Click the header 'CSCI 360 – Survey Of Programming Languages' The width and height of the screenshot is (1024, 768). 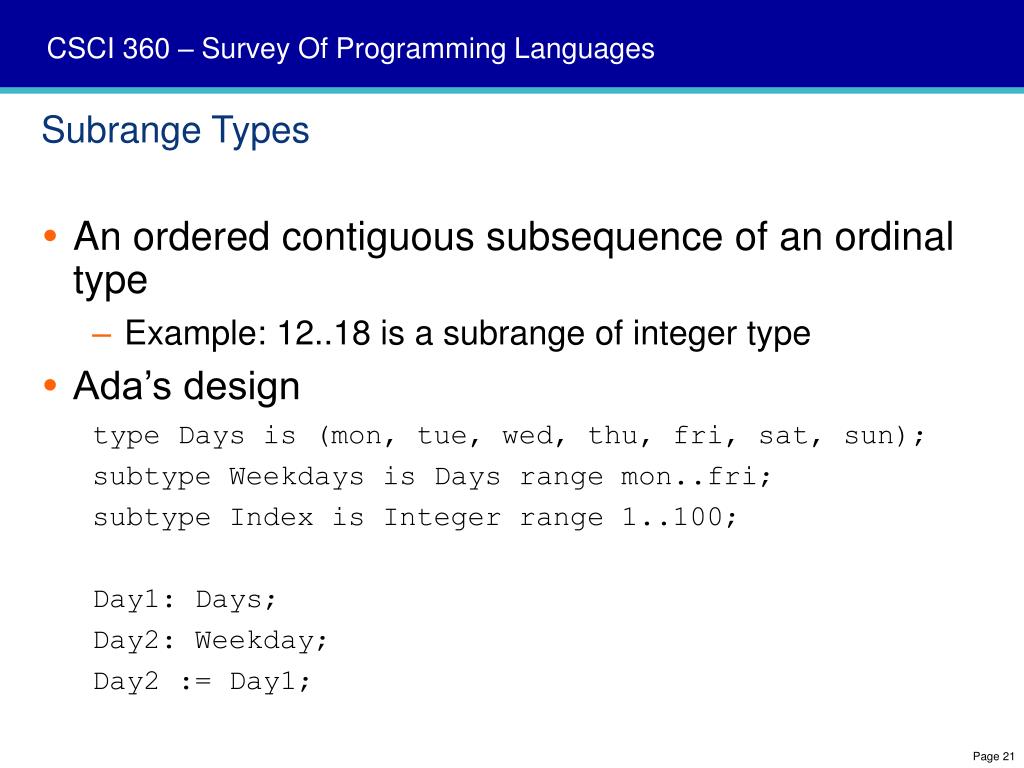coord(351,49)
